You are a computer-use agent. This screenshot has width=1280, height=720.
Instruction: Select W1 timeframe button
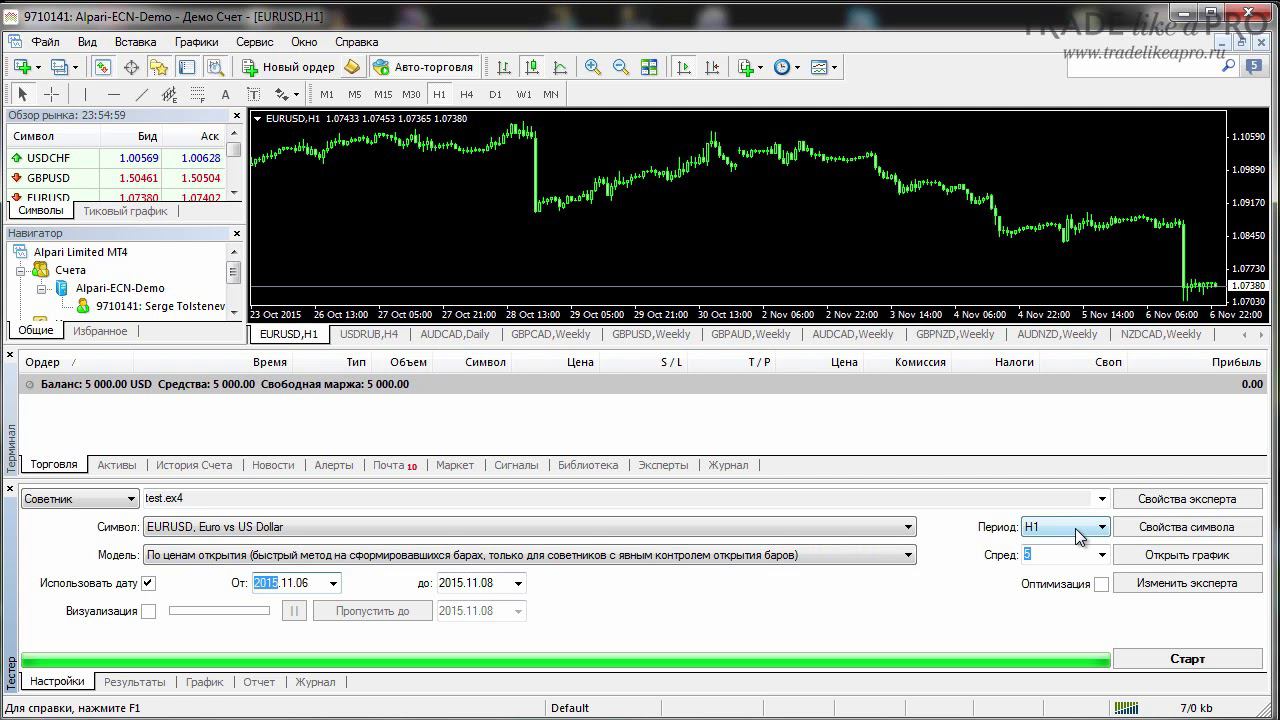tap(523, 94)
